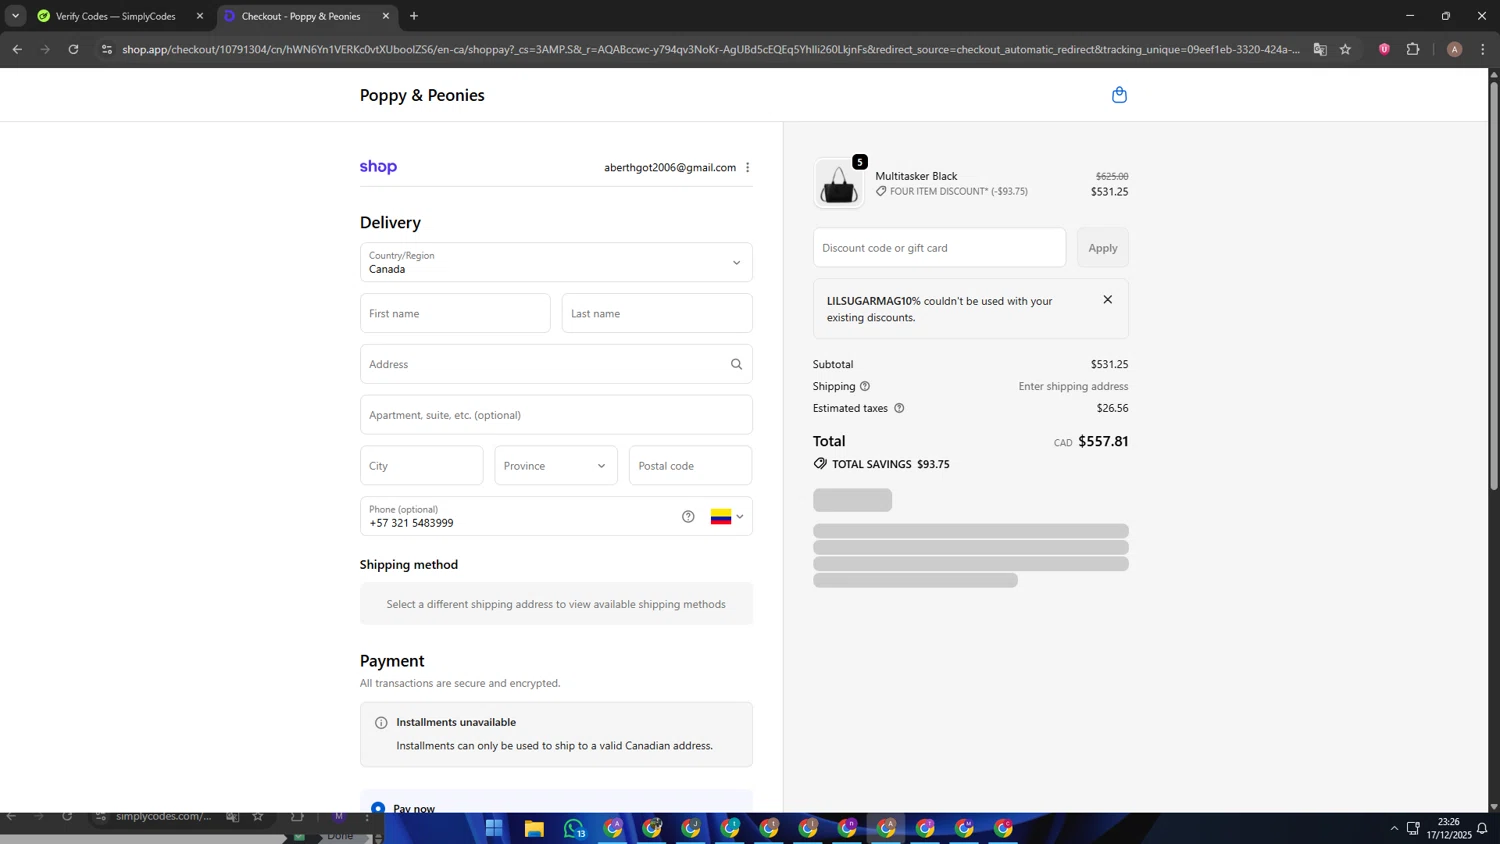This screenshot has width=1500, height=844.
Task: Click the Discount code or gift card field
Action: click(x=939, y=248)
